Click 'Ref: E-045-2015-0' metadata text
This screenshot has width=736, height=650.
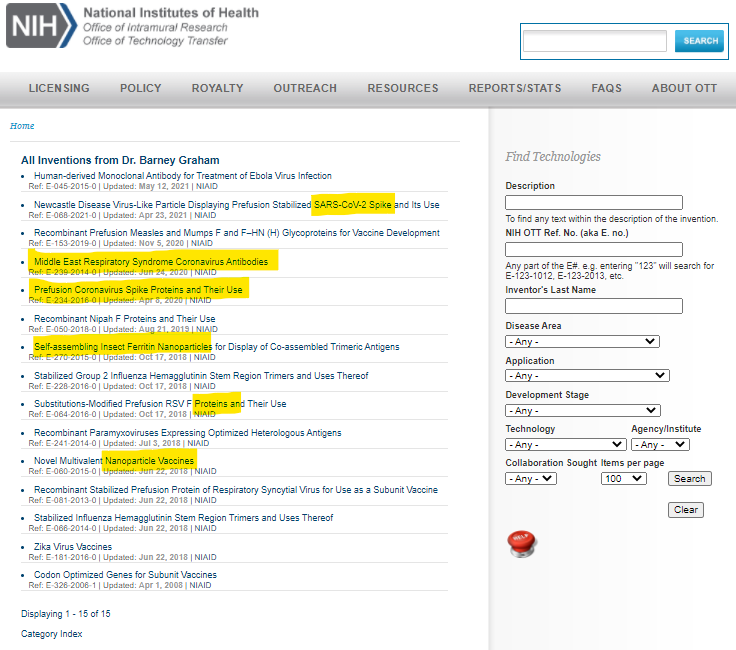click(x=62, y=186)
